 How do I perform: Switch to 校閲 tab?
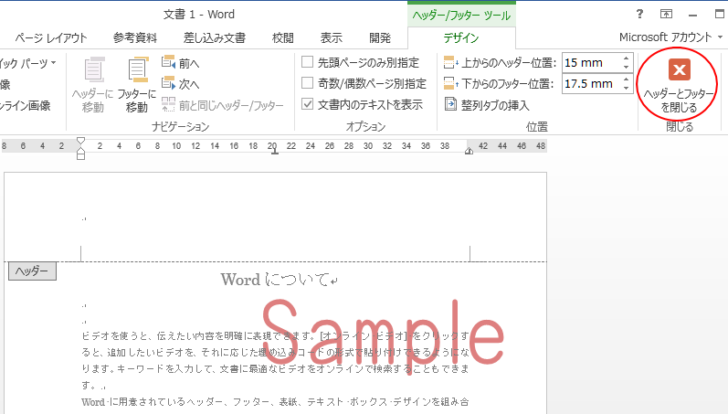(283, 38)
